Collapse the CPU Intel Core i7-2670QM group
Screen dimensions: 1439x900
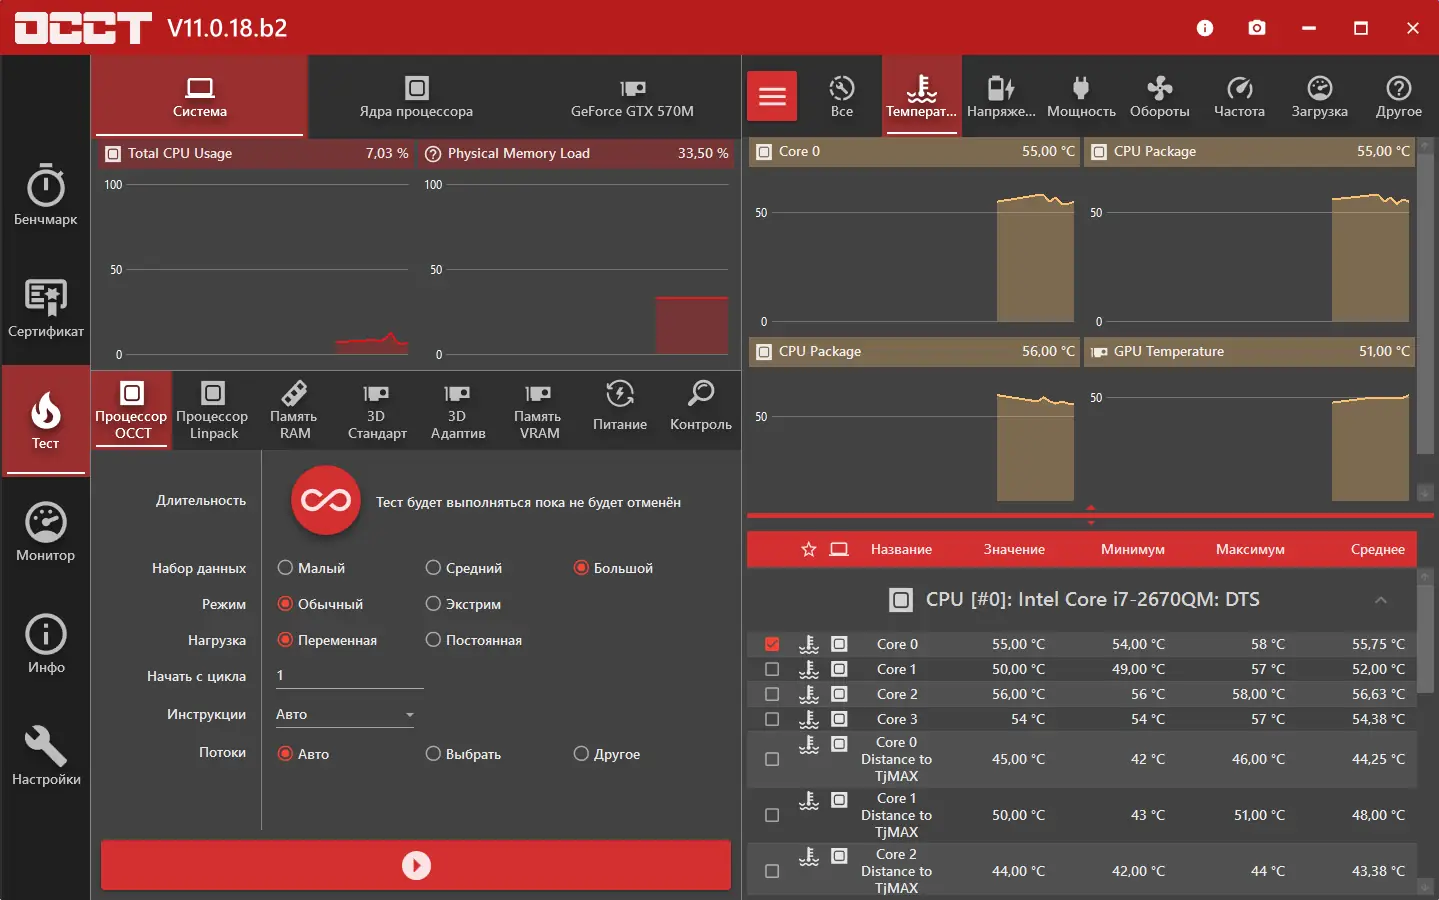(1381, 600)
